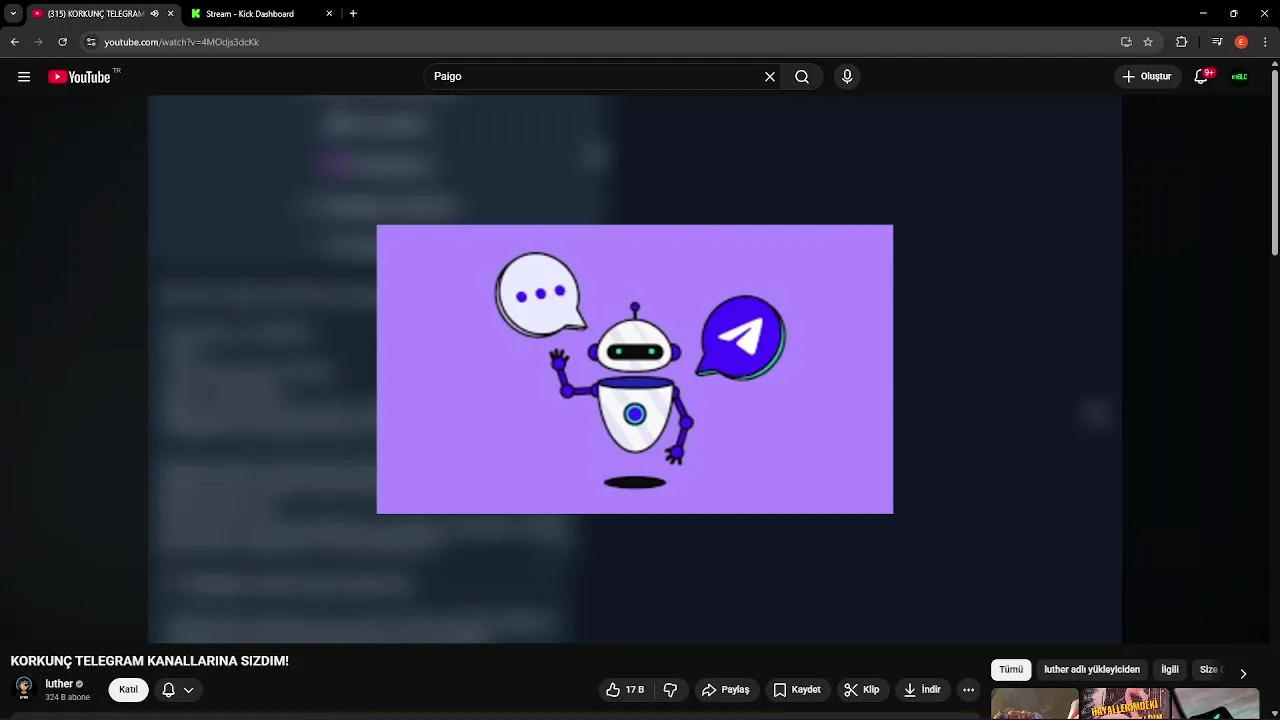The height and width of the screenshot is (720, 1280).
Task: Run the search with magnifier button
Action: point(802,77)
